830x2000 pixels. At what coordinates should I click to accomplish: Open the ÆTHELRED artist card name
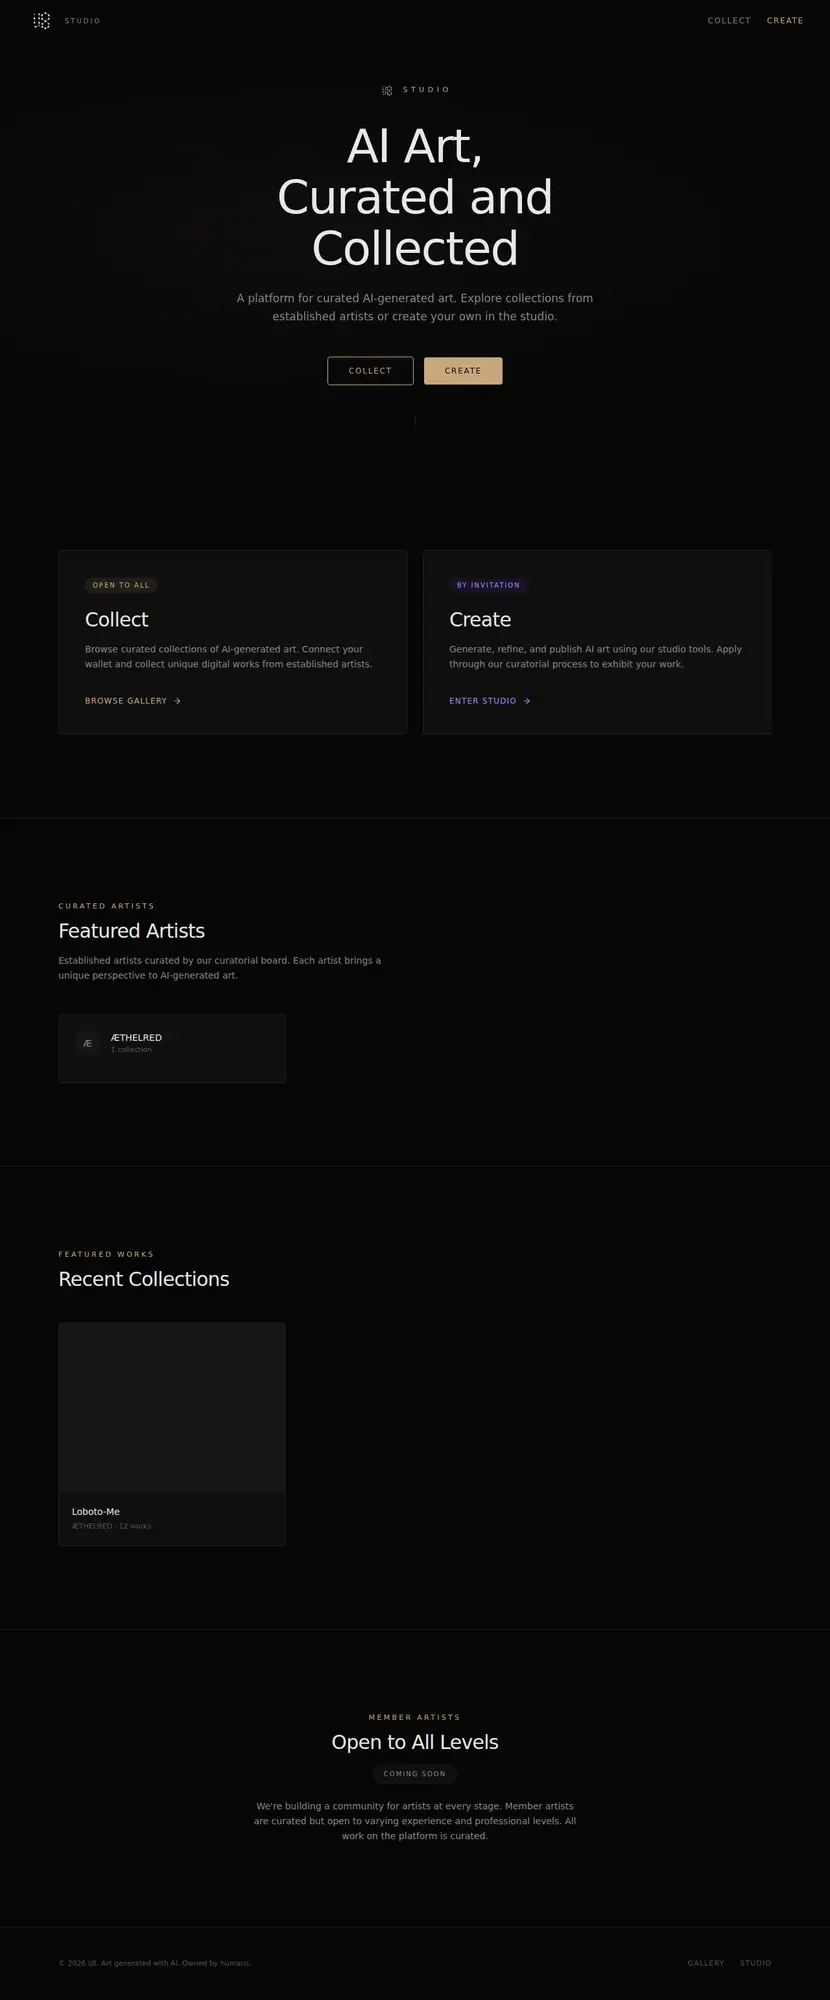tap(136, 1038)
